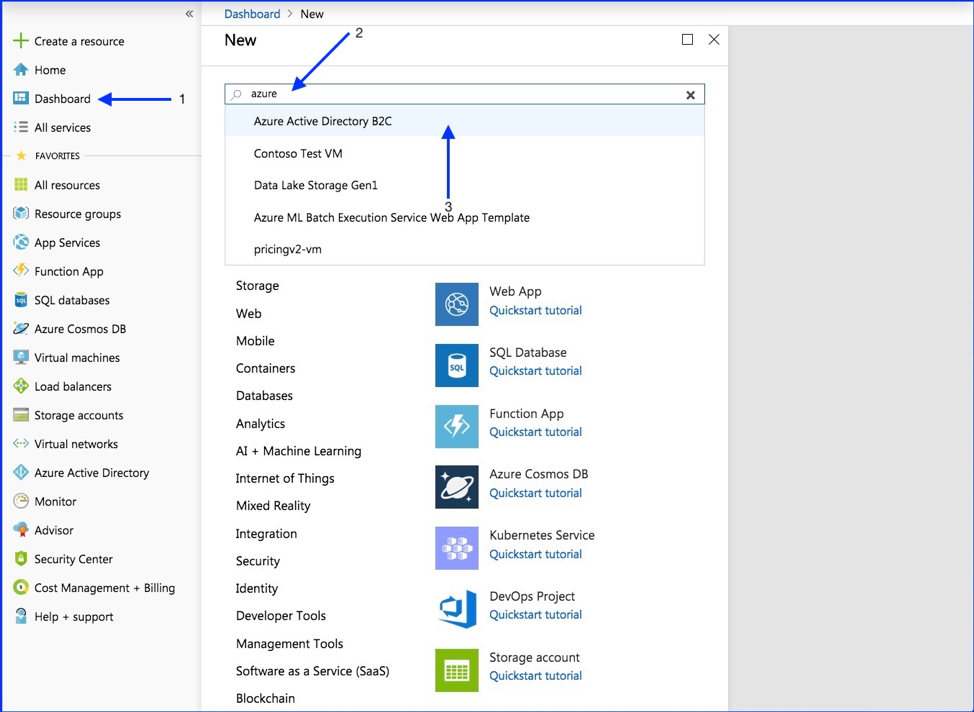Open the Developer Tools category
The height and width of the screenshot is (712, 974).
point(281,616)
